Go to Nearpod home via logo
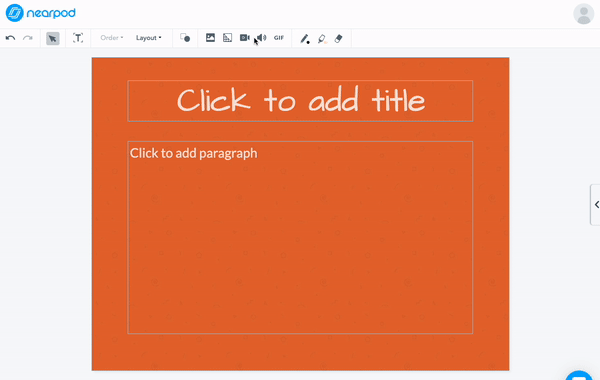This screenshot has width=600, height=380. coord(41,13)
